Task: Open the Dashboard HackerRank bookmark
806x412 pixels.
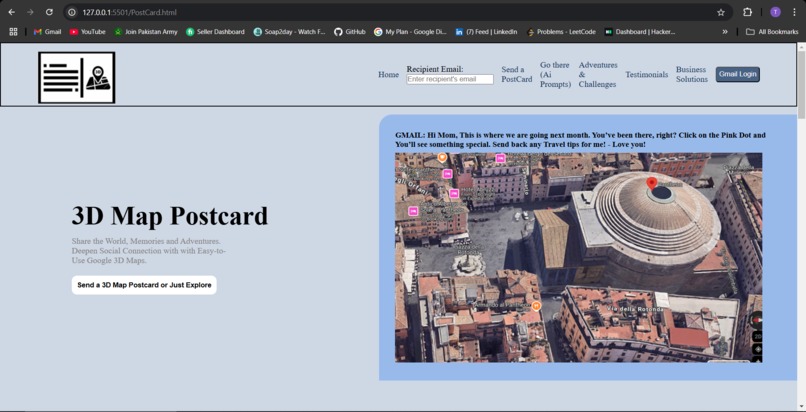Action: coord(640,32)
